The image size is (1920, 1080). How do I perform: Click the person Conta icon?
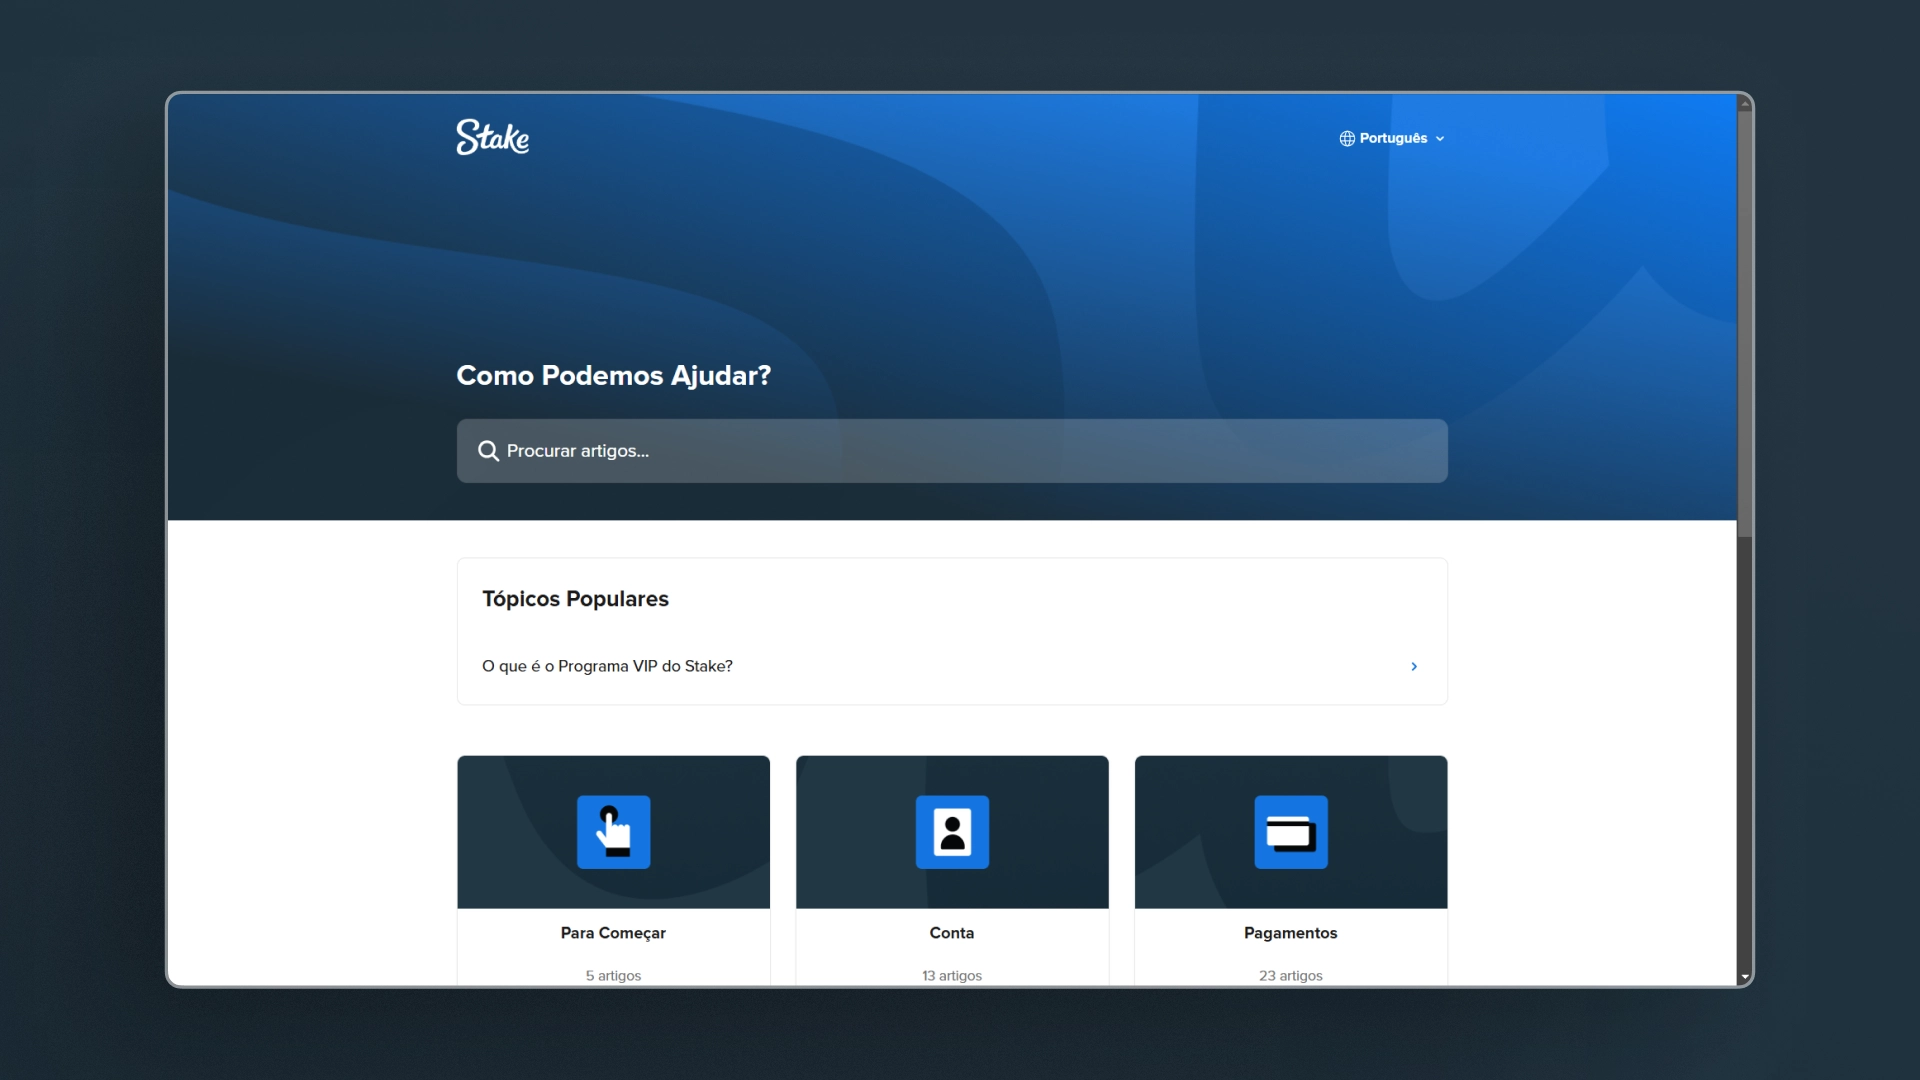(x=952, y=832)
